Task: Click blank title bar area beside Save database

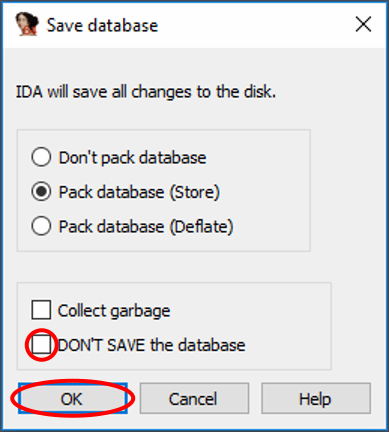Action: (253, 25)
